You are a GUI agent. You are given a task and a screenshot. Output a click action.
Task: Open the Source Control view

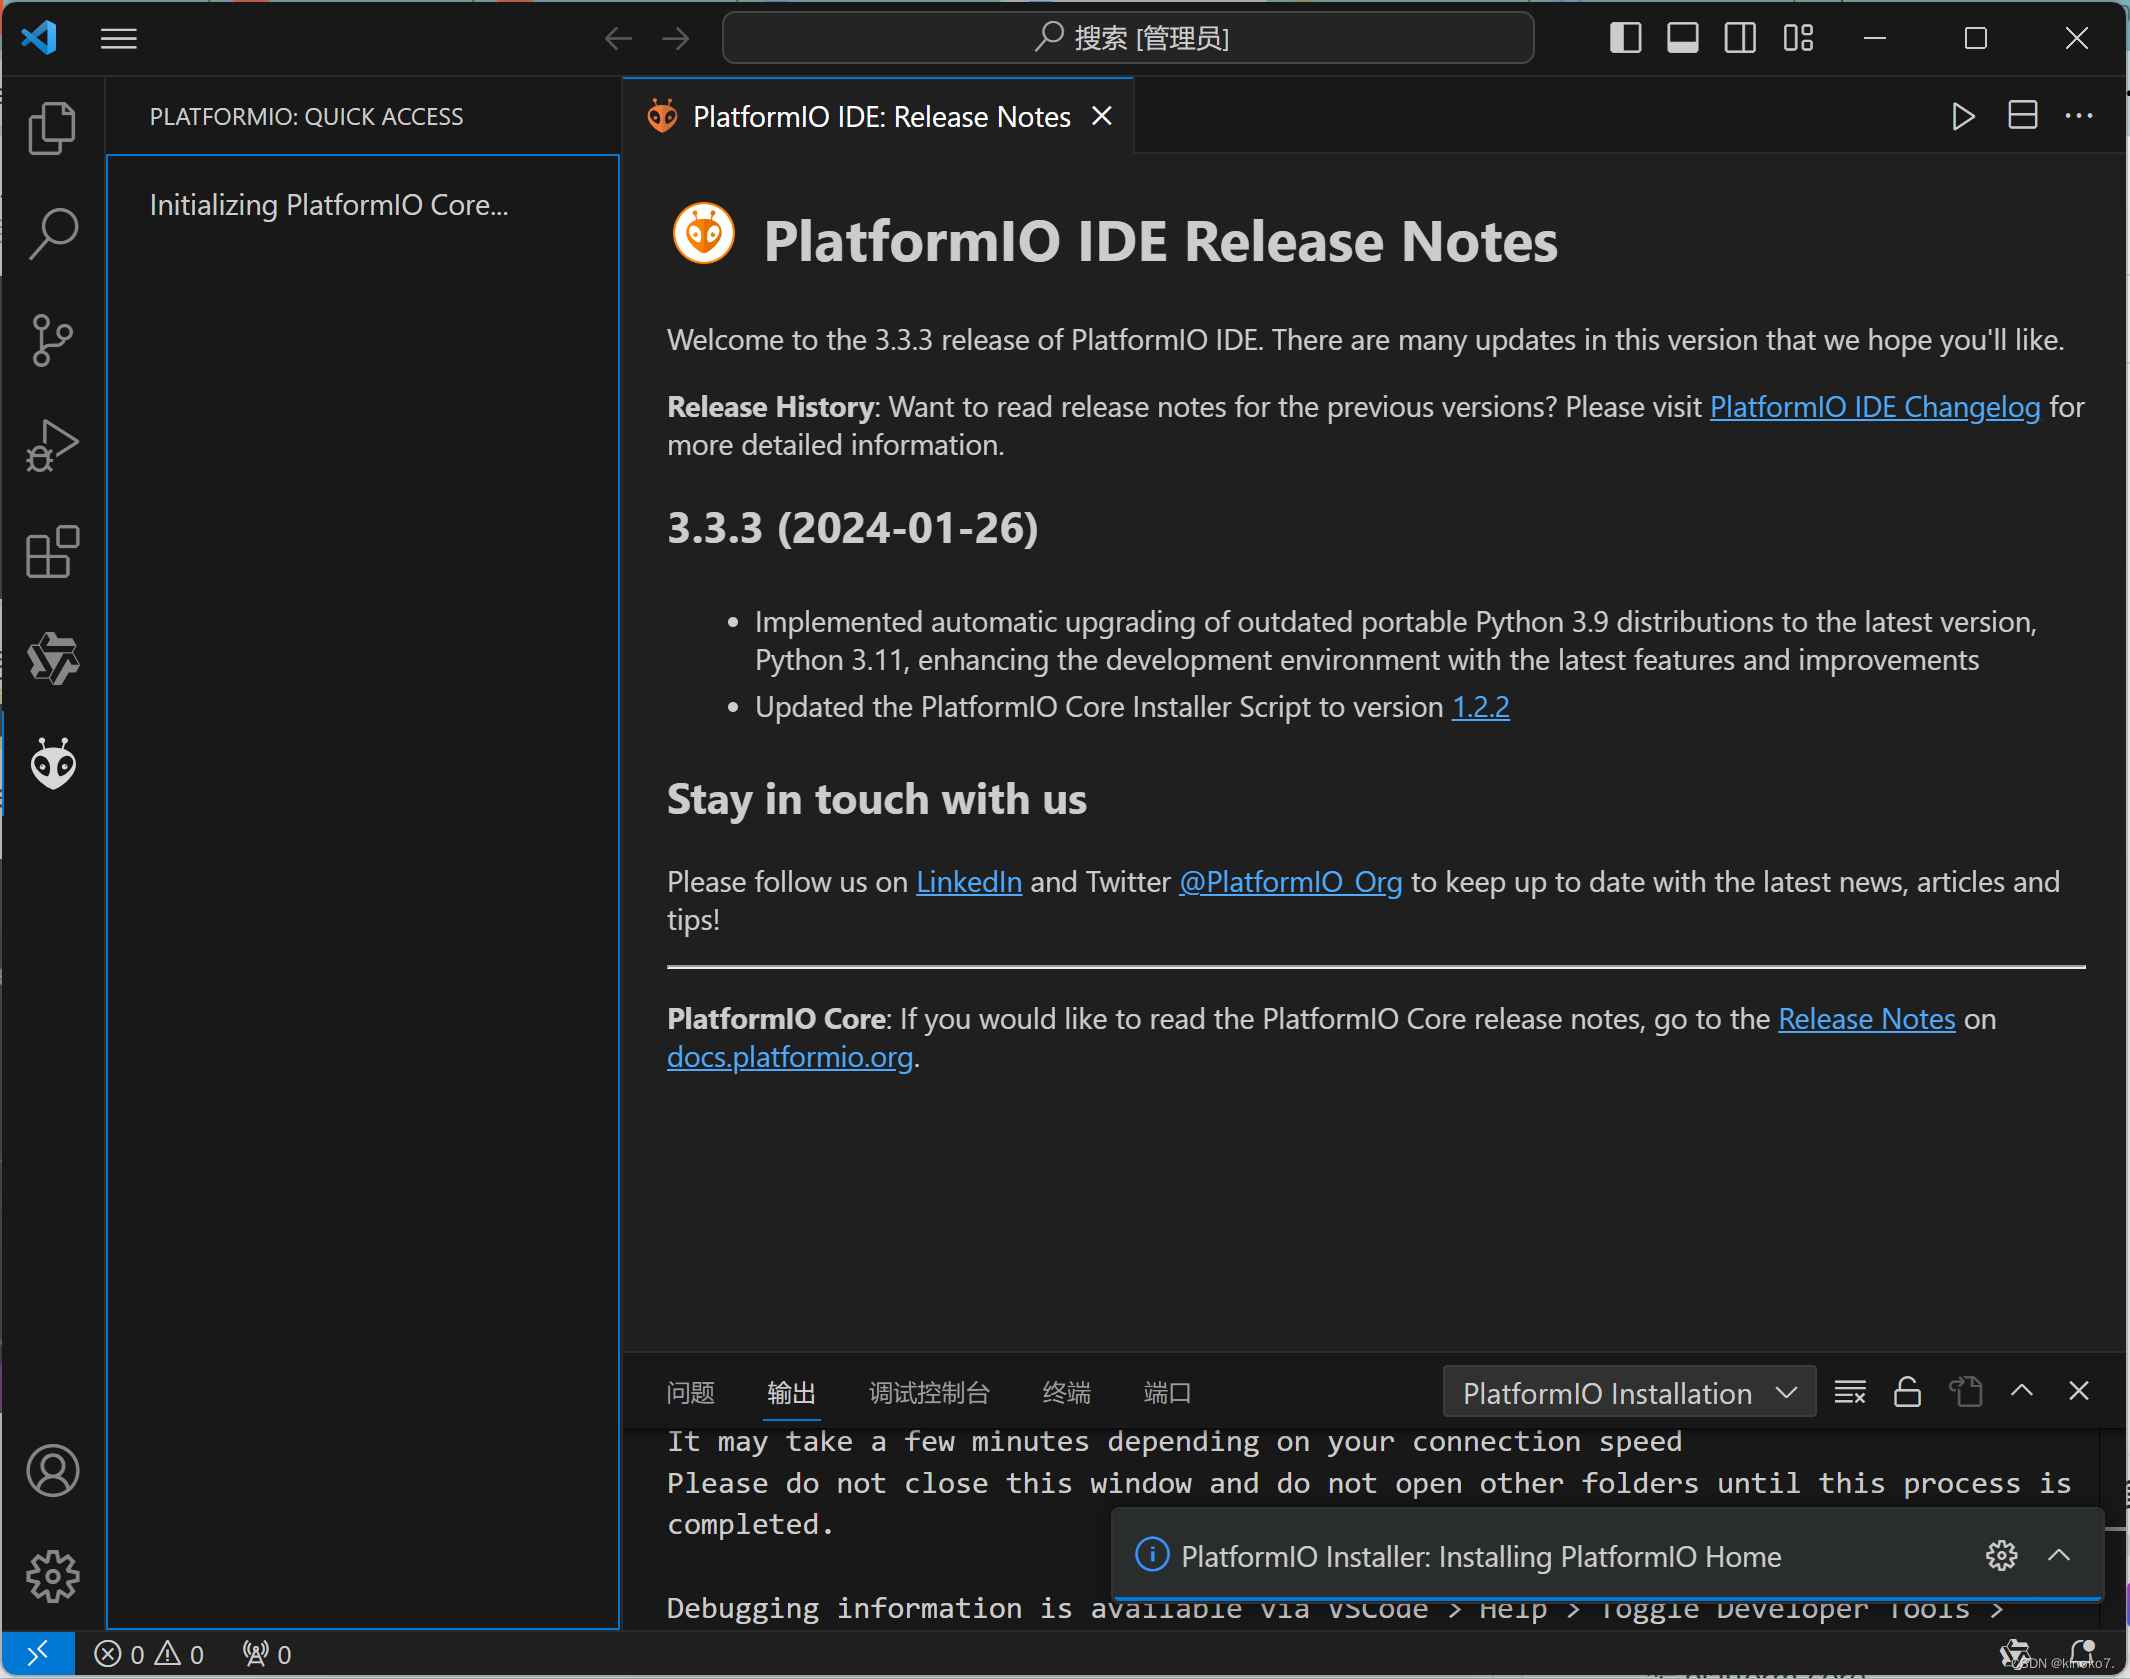click(x=52, y=340)
